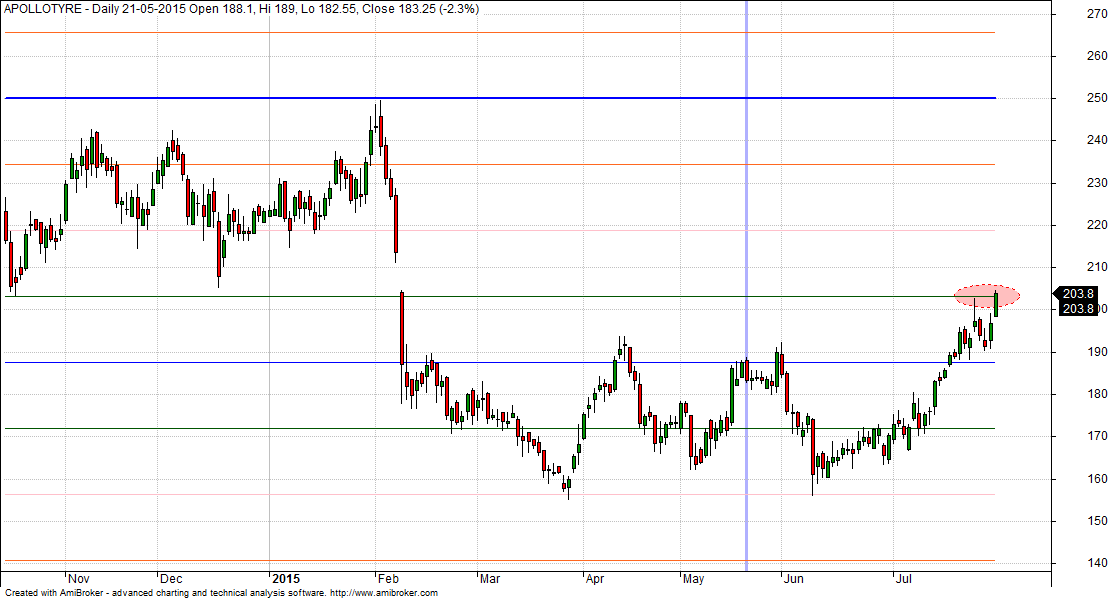
Task: Click the APOLLOTYRE chart title text
Action: (x=42, y=8)
